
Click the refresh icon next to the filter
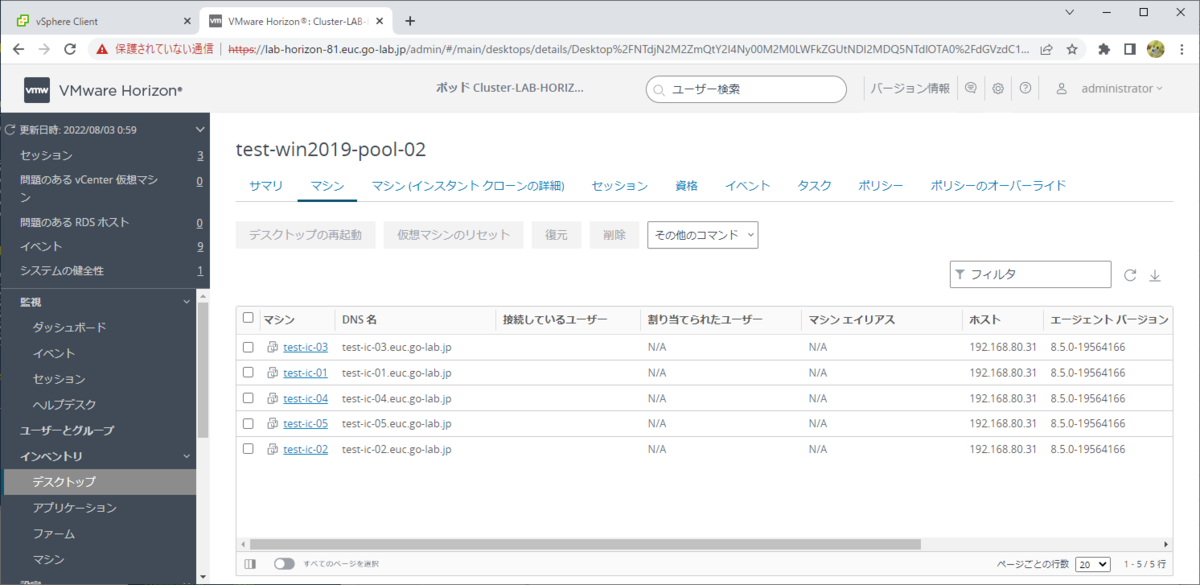coord(1130,275)
